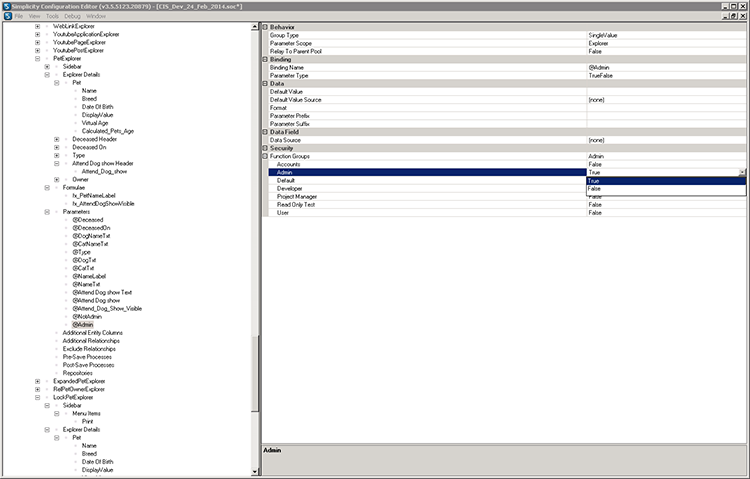Open the Debug menu
This screenshot has width=750, height=479.
pyautogui.click(x=72, y=16)
